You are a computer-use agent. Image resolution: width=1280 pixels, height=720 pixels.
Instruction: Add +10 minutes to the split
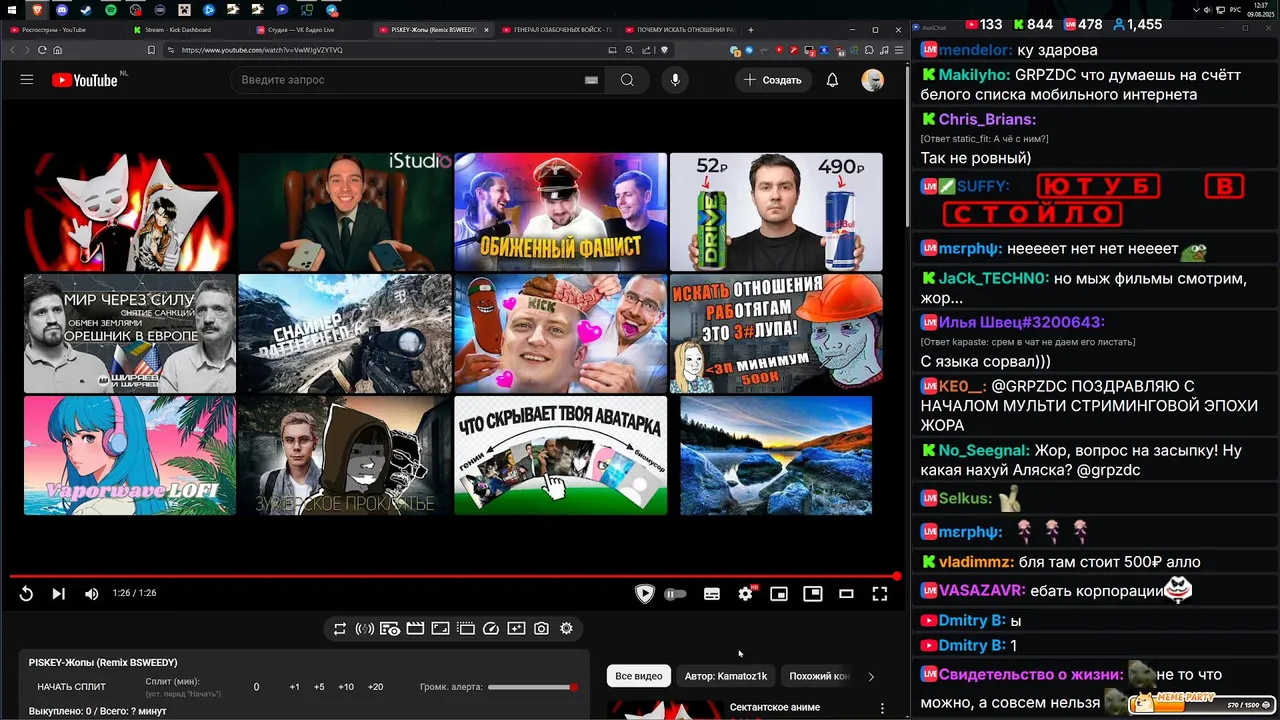346,687
